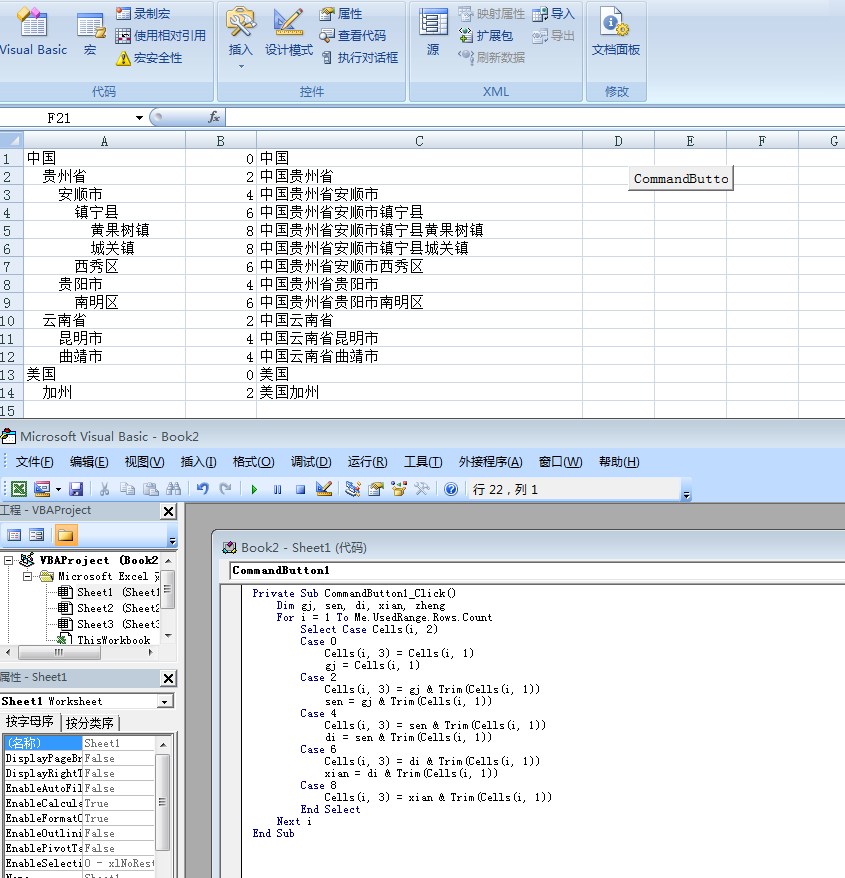Click the Select All corner of the worksheet
The image size is (845, 878).
pos(12,141)
